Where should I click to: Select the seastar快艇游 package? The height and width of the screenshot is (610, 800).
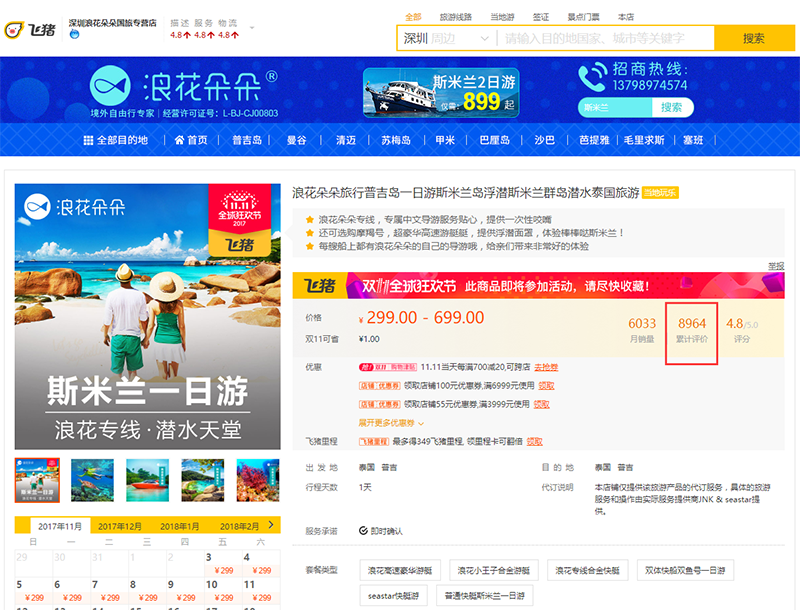tap(393, 596)
